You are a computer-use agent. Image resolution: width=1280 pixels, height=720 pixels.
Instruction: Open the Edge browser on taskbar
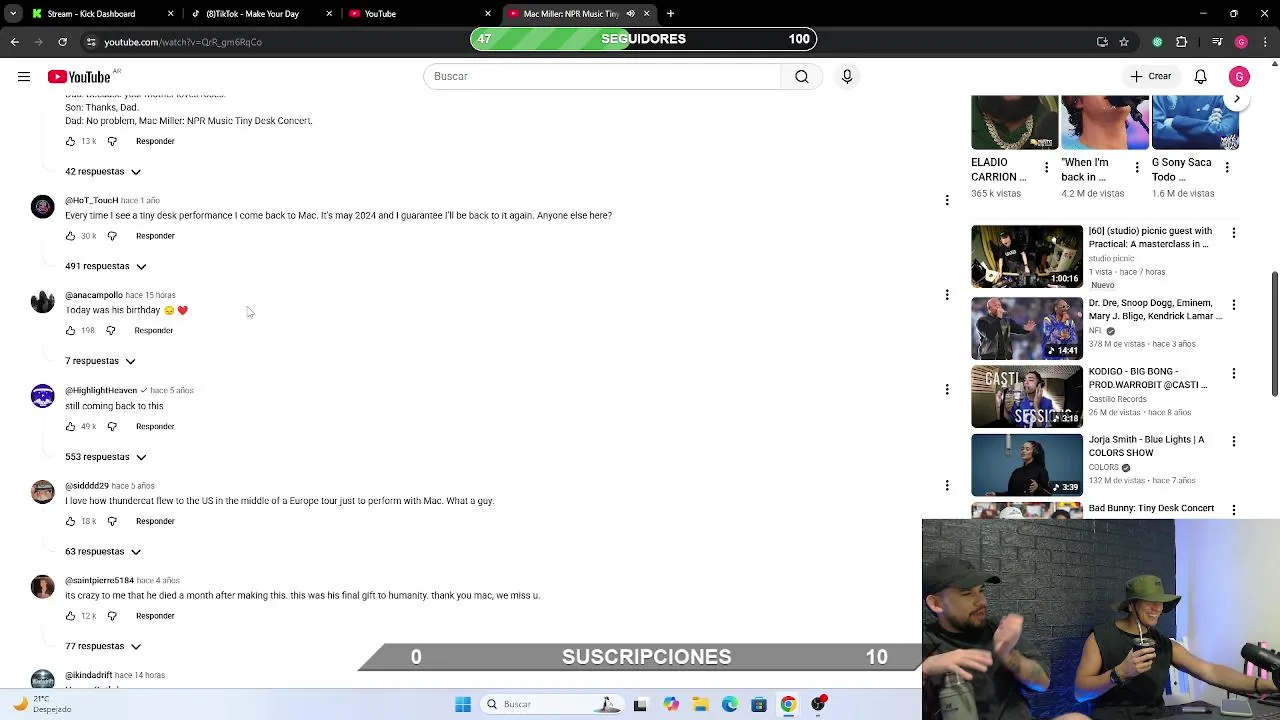(729, 704)
